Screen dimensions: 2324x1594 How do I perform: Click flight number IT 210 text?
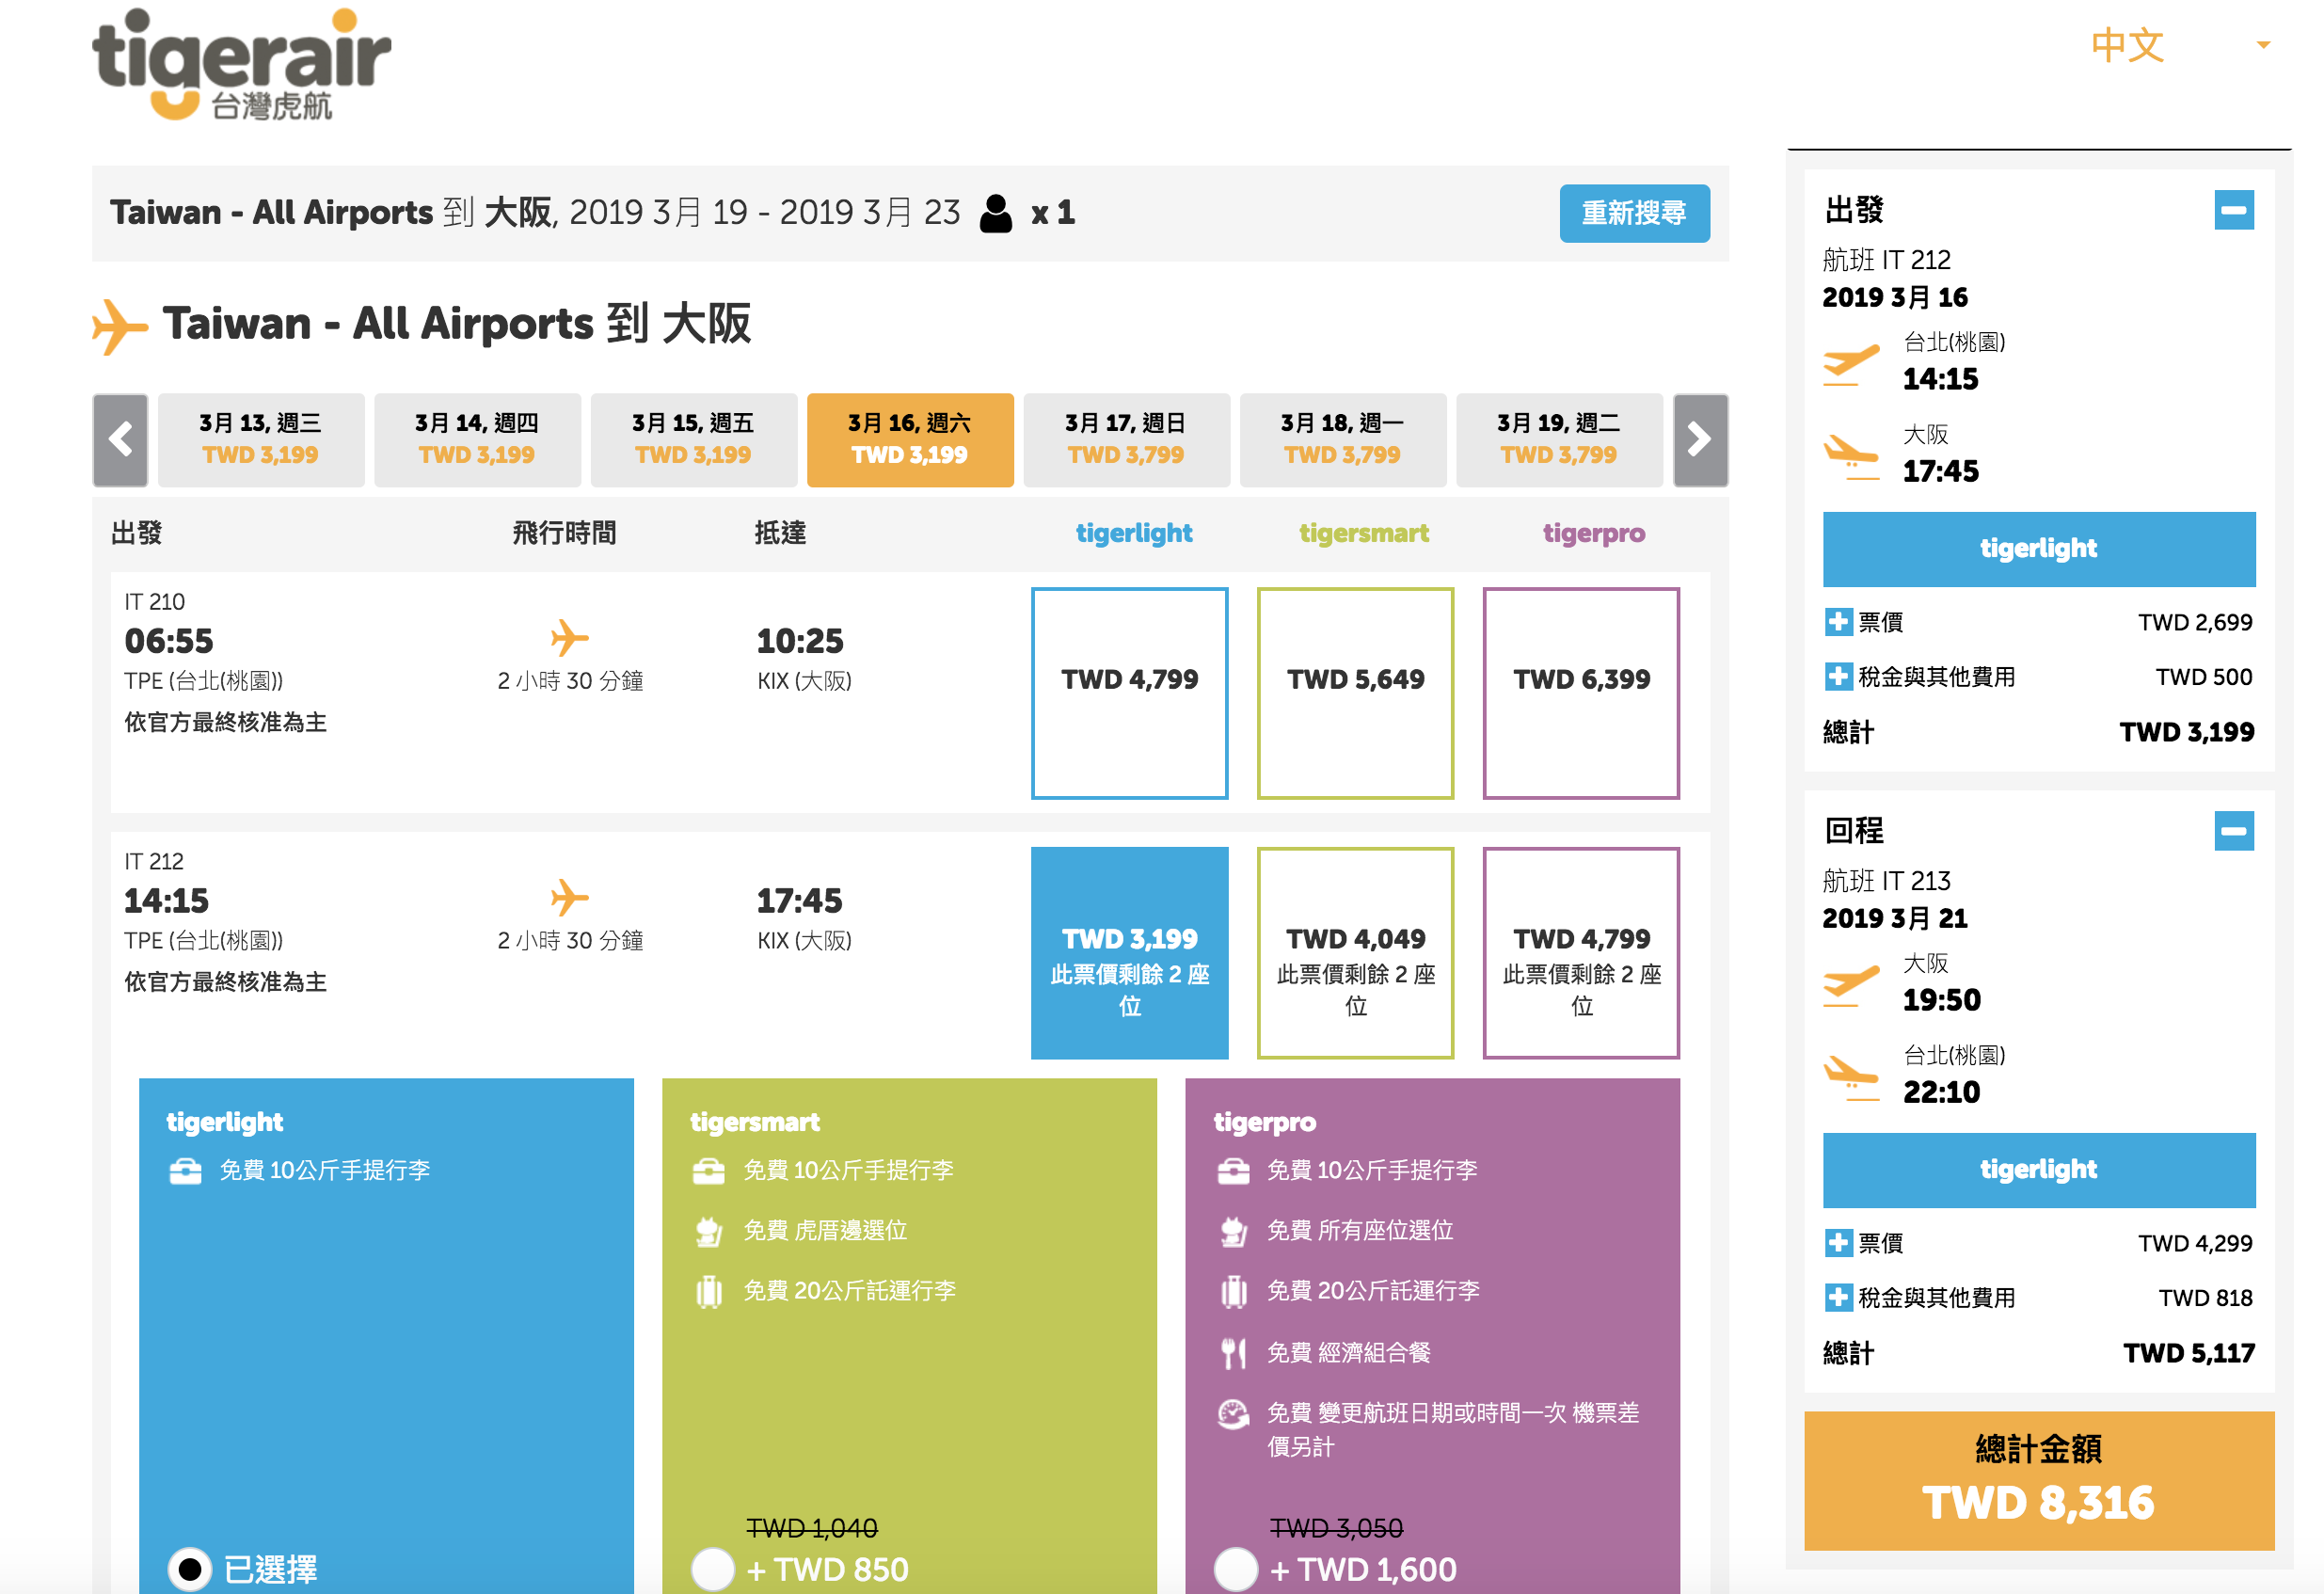(x=154, y=602)
